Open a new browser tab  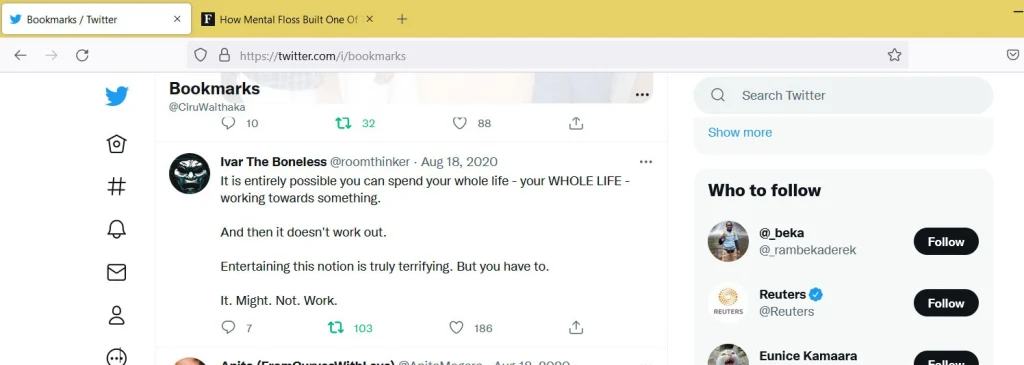coord(402,19)
